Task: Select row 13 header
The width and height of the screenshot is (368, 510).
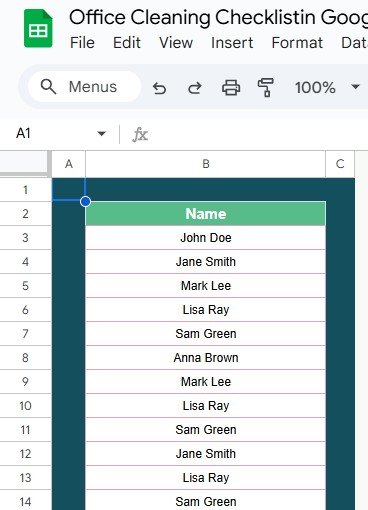Action: 25,478
